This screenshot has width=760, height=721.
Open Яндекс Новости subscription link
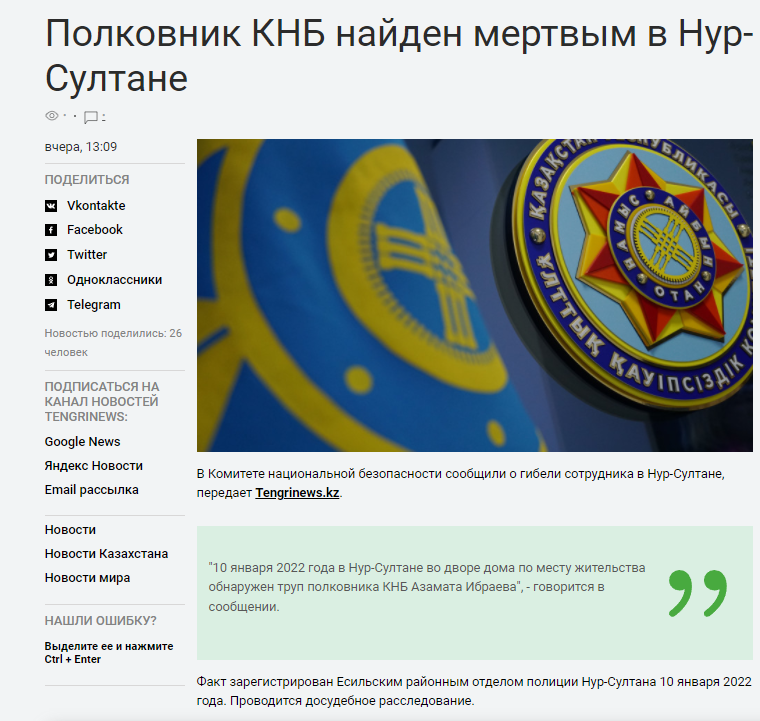point(94,466)
